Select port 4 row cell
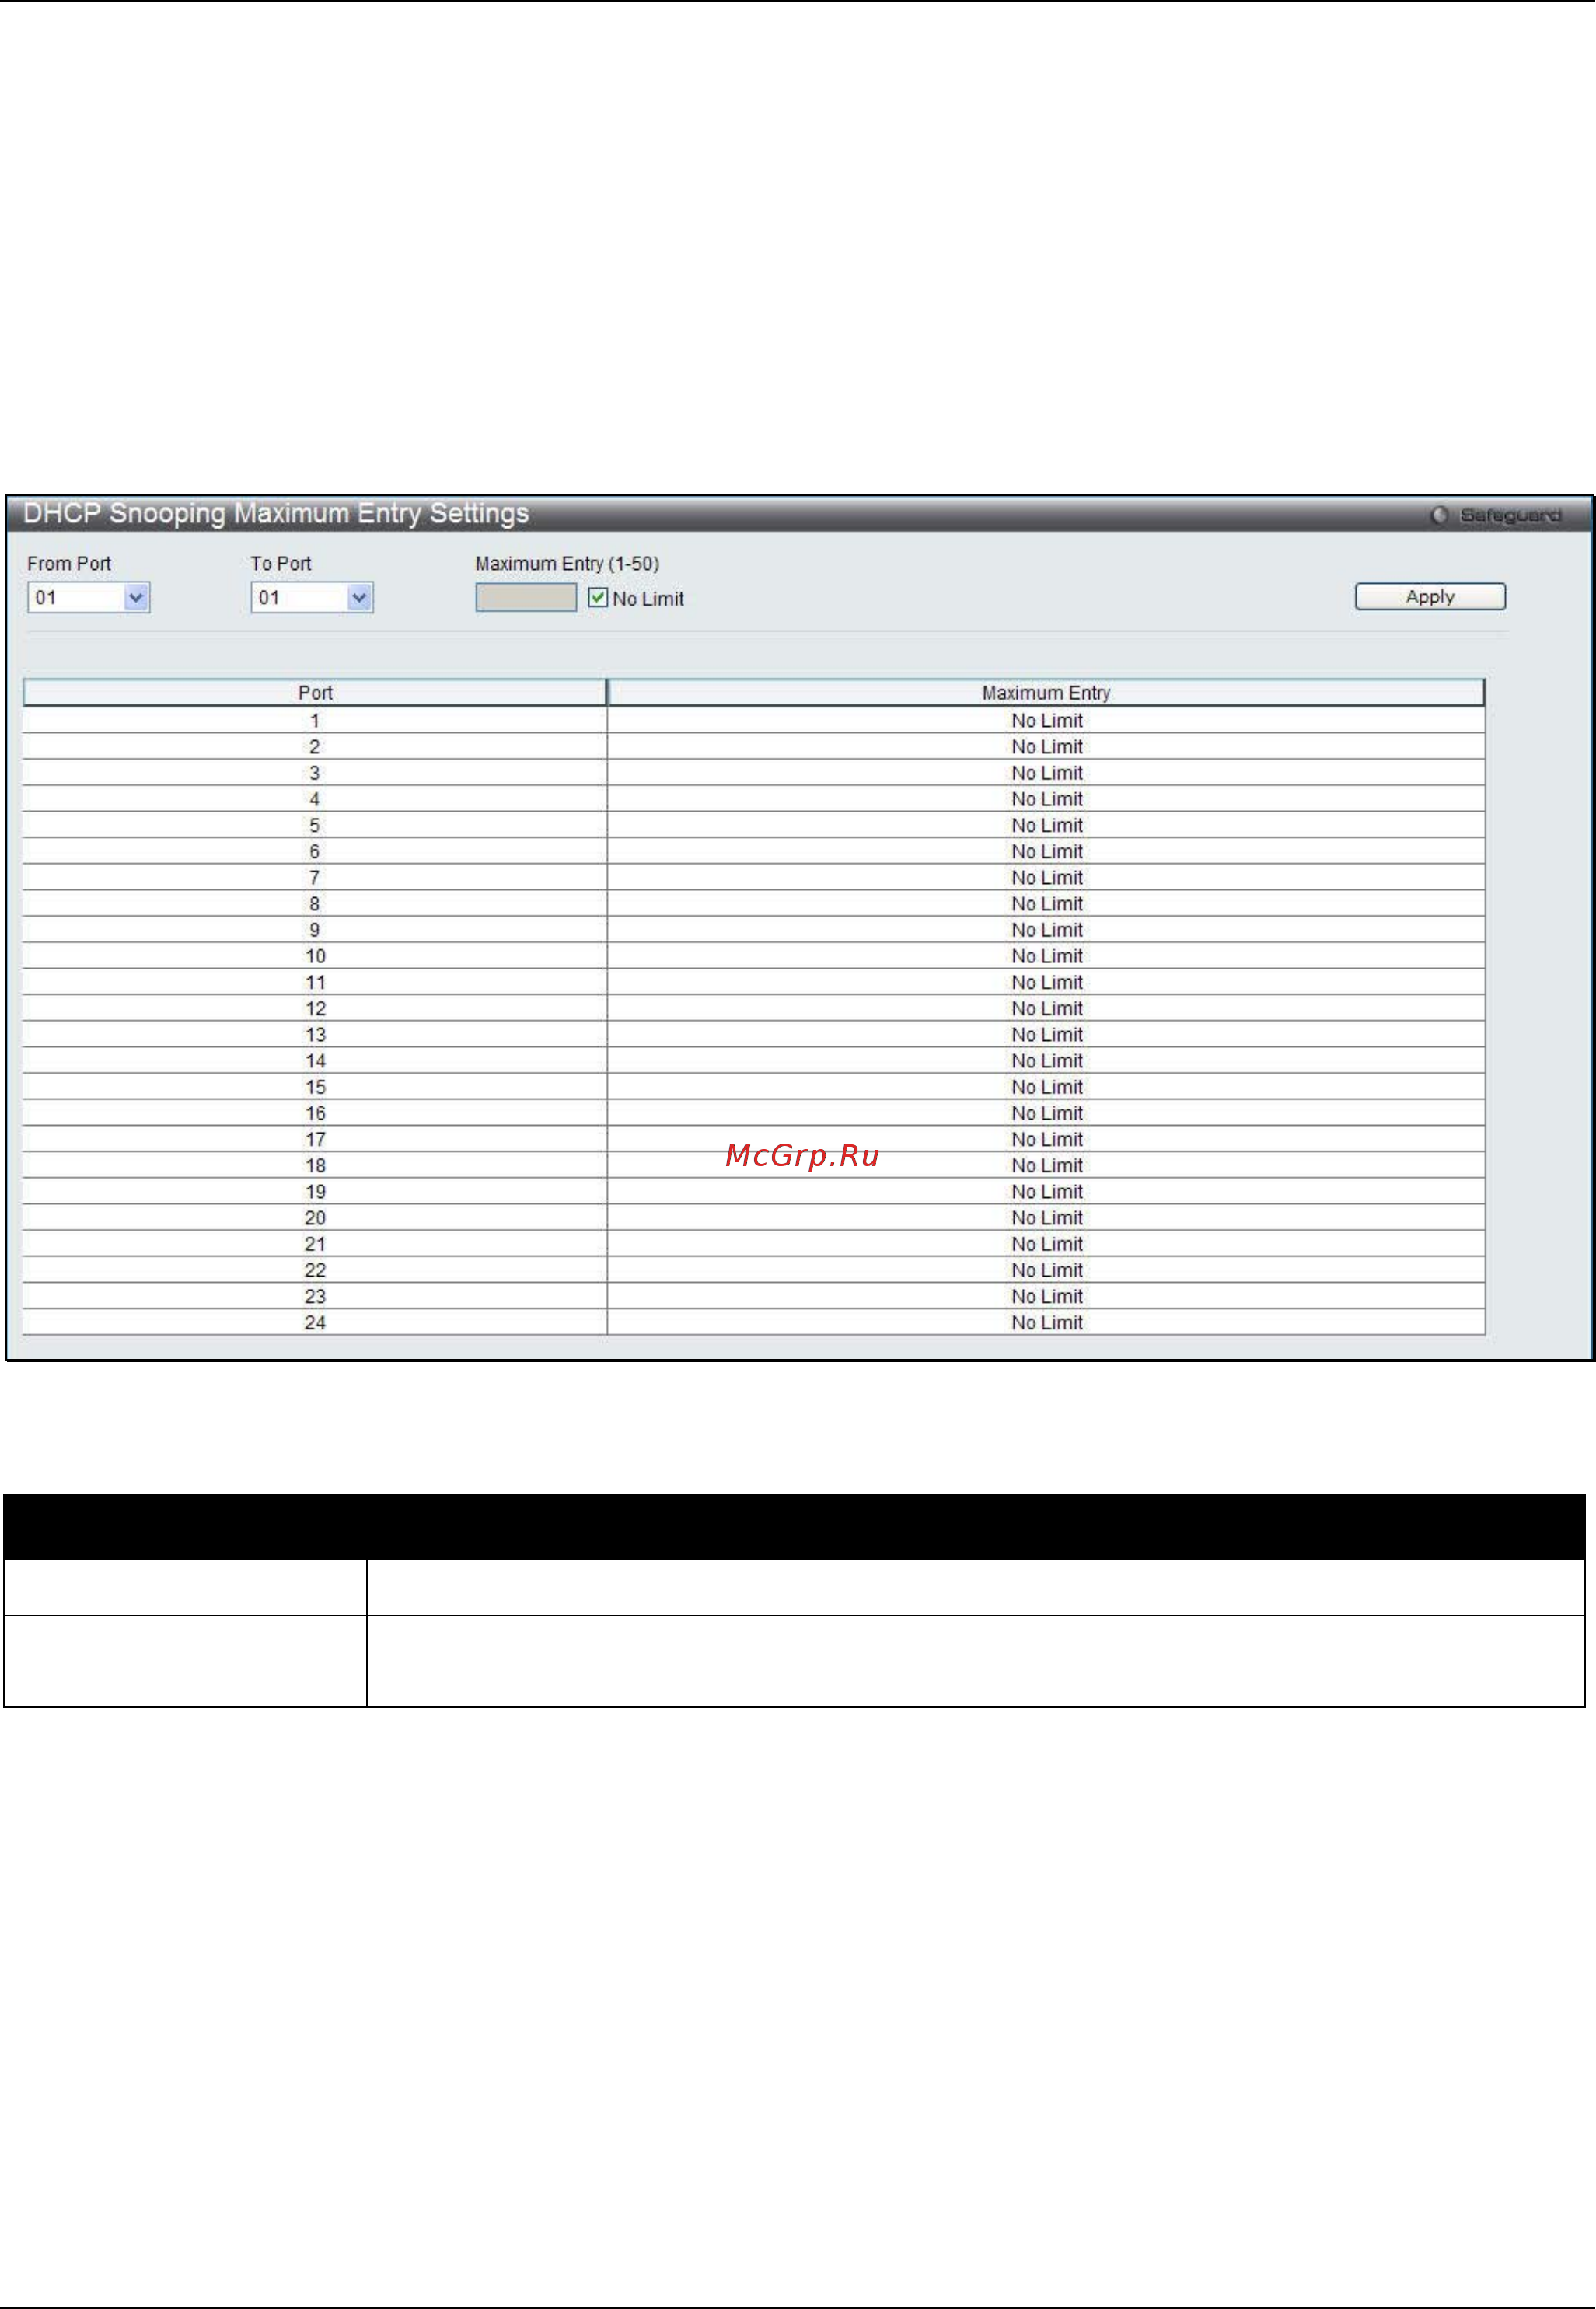This screenshot has width=1596, height=2309. pyautogui.click(x=315, y=799)
